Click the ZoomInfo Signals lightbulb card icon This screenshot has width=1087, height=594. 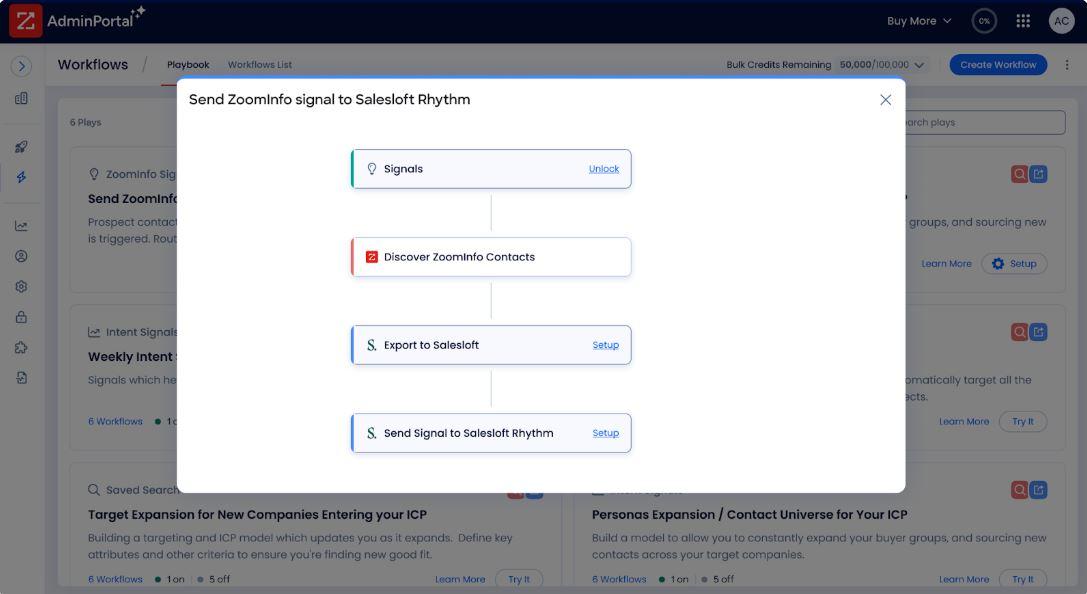[x=94, y=174]
